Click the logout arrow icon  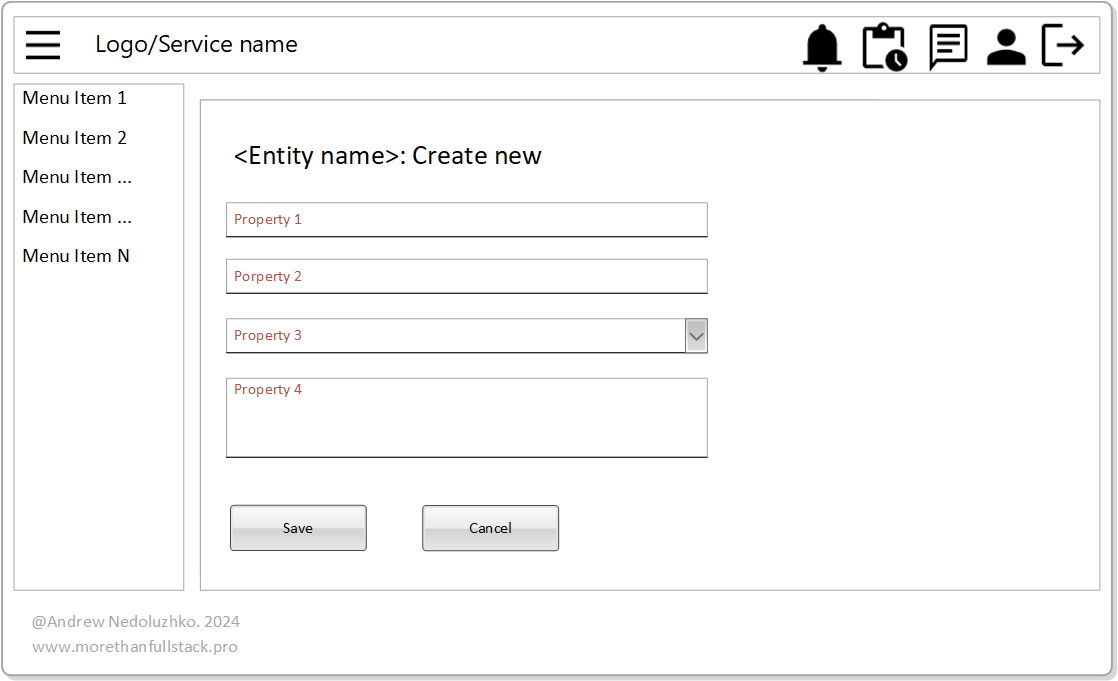tap(1063, 46)
